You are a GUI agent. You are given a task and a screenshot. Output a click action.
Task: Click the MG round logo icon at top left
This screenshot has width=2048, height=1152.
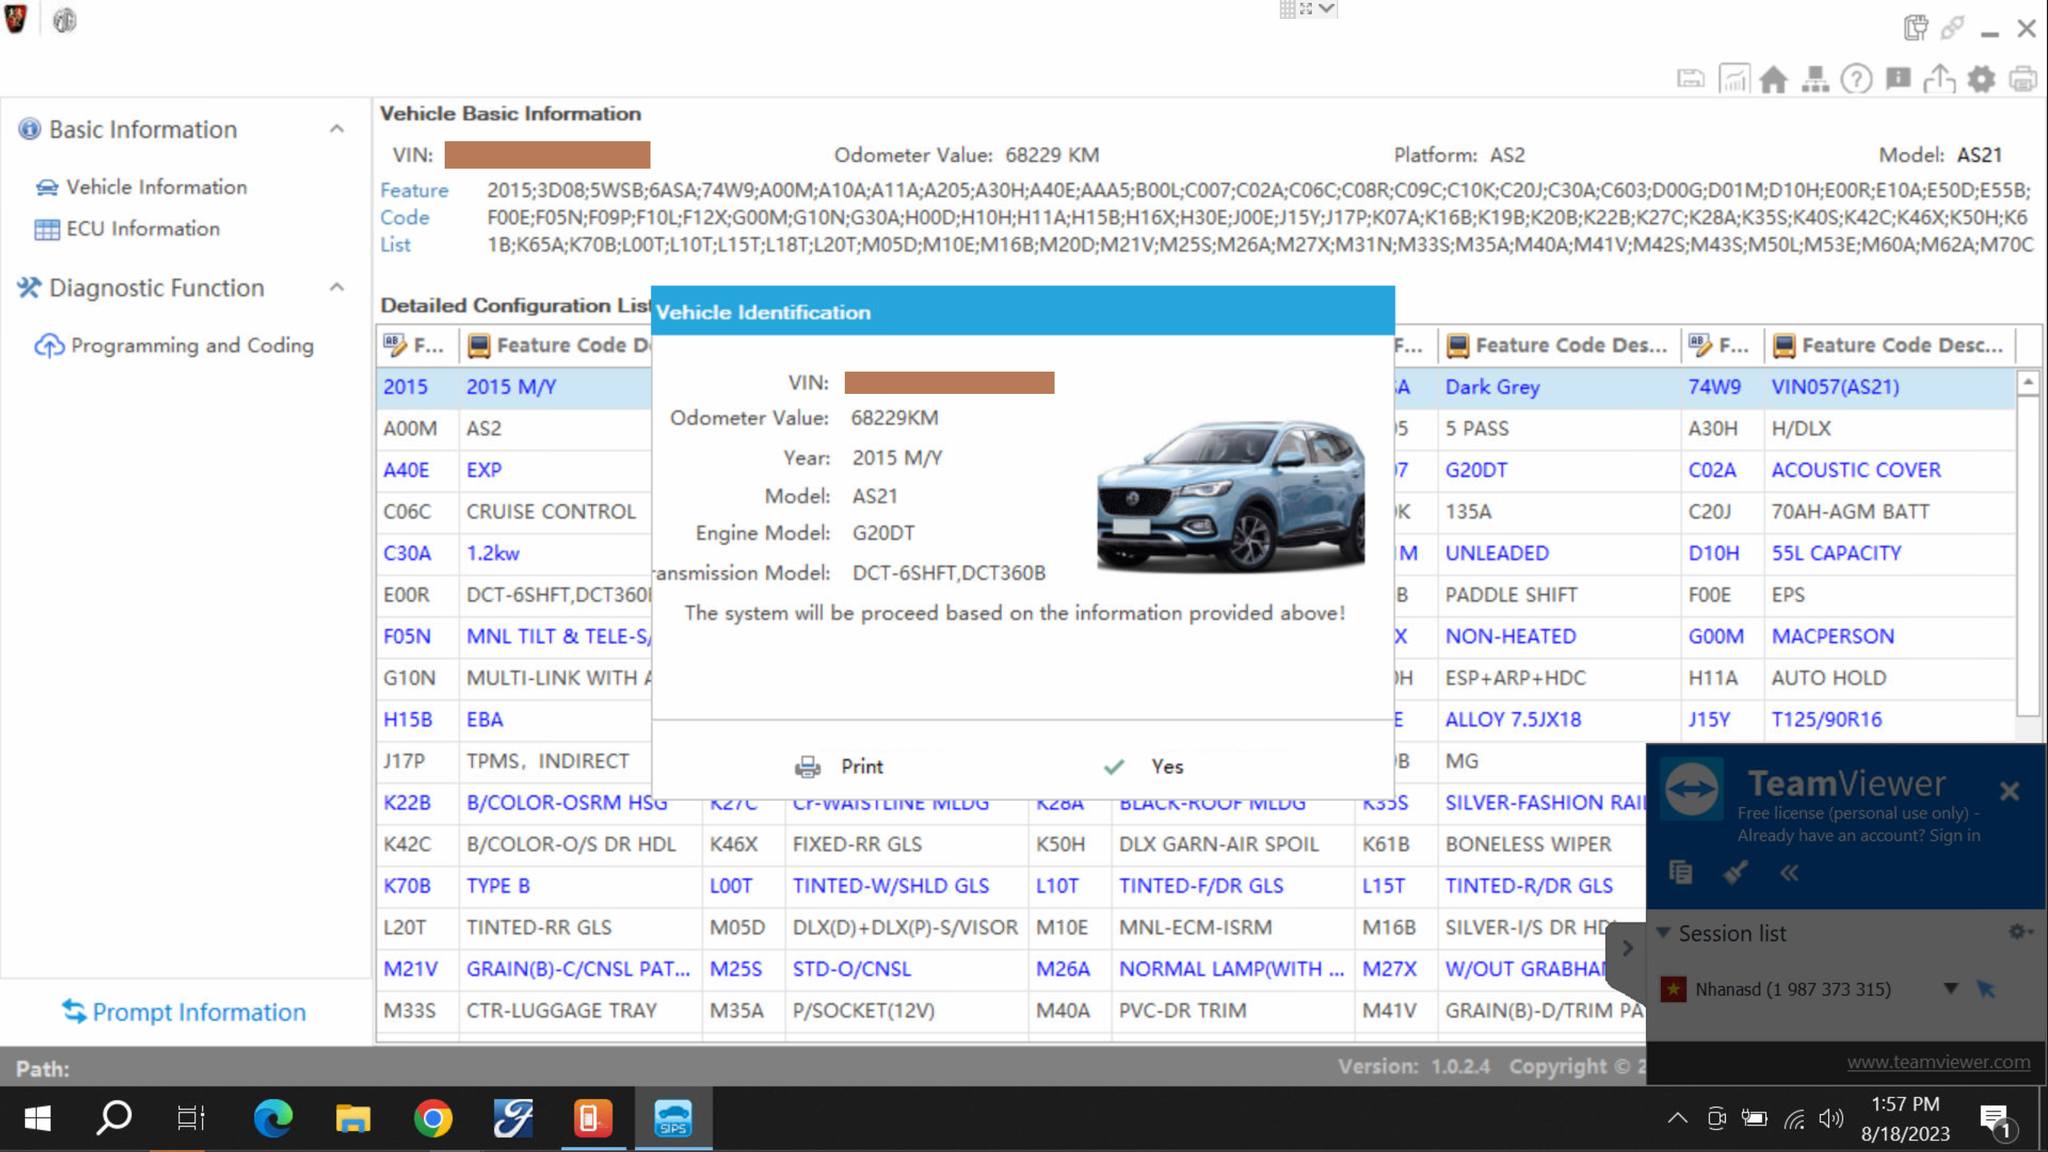(65, 20)
